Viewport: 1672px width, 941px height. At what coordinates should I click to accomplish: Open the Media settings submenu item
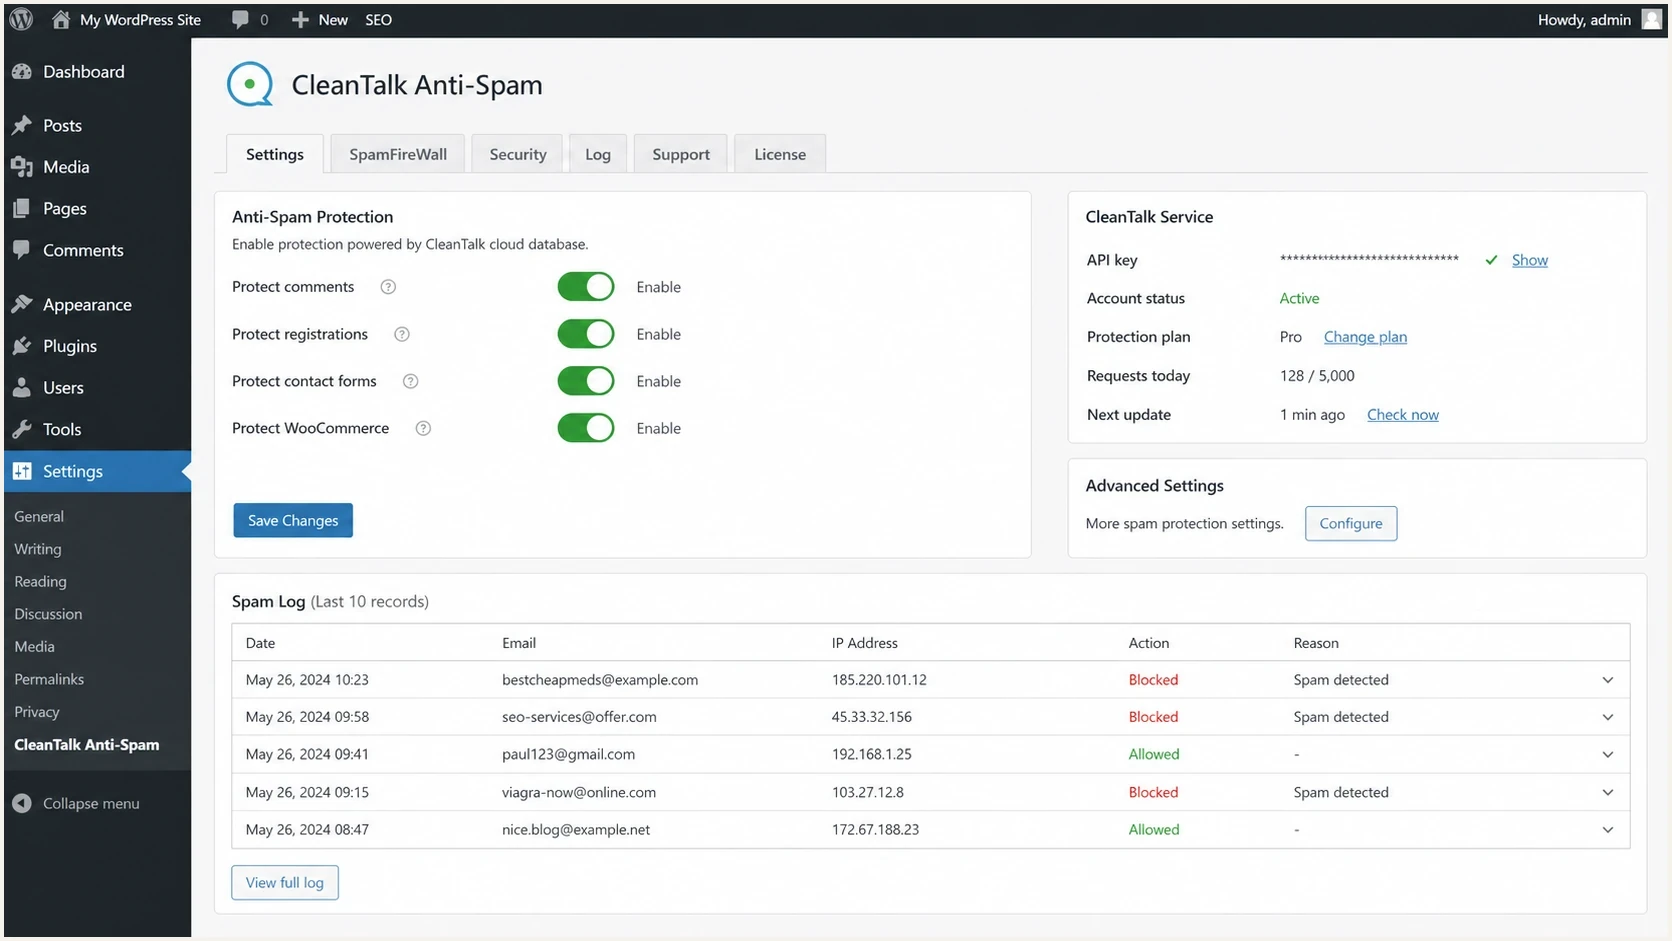pyautogui.click(x=34, y=647)
